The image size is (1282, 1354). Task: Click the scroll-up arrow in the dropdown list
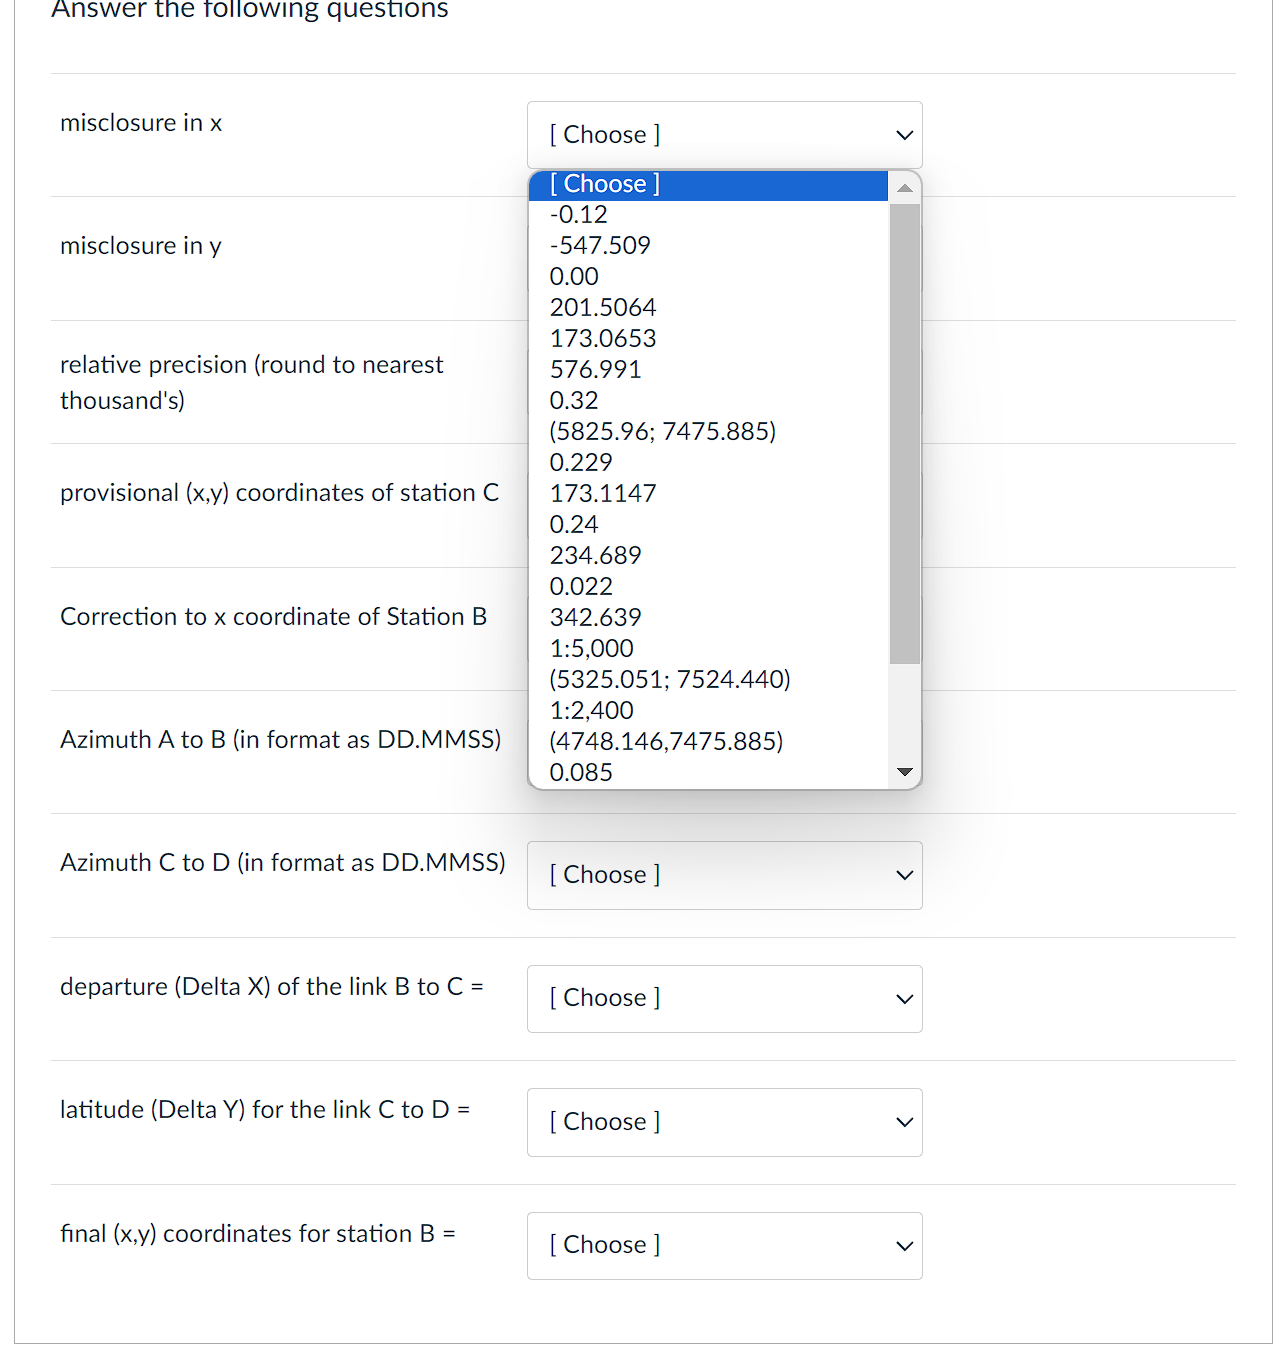click(904, 186)
